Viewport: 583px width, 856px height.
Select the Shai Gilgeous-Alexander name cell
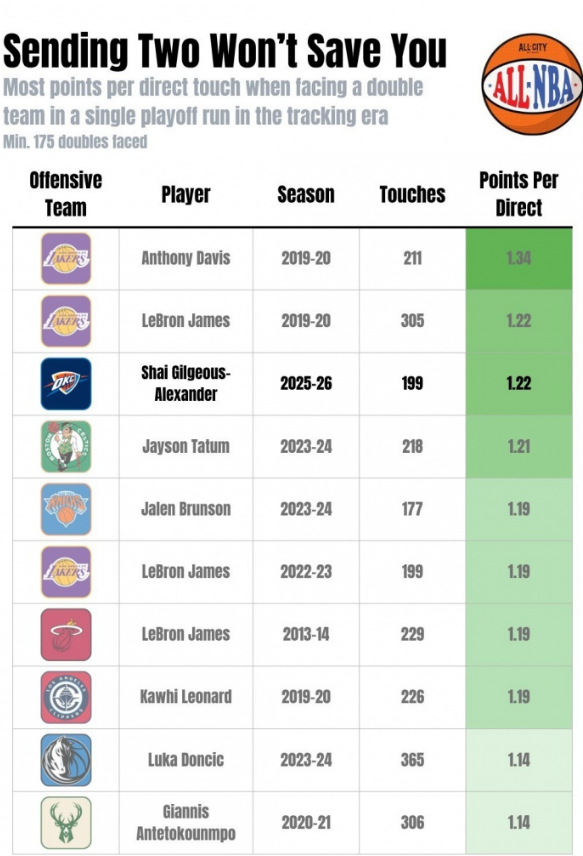coord(186,384)
